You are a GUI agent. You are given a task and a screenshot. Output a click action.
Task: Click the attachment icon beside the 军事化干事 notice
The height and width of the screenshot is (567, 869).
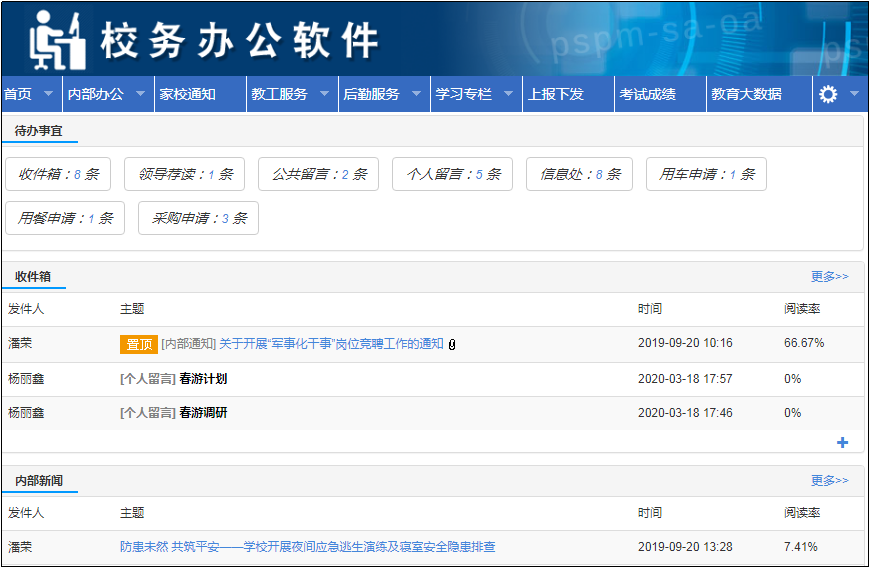[x=452, y=344]
